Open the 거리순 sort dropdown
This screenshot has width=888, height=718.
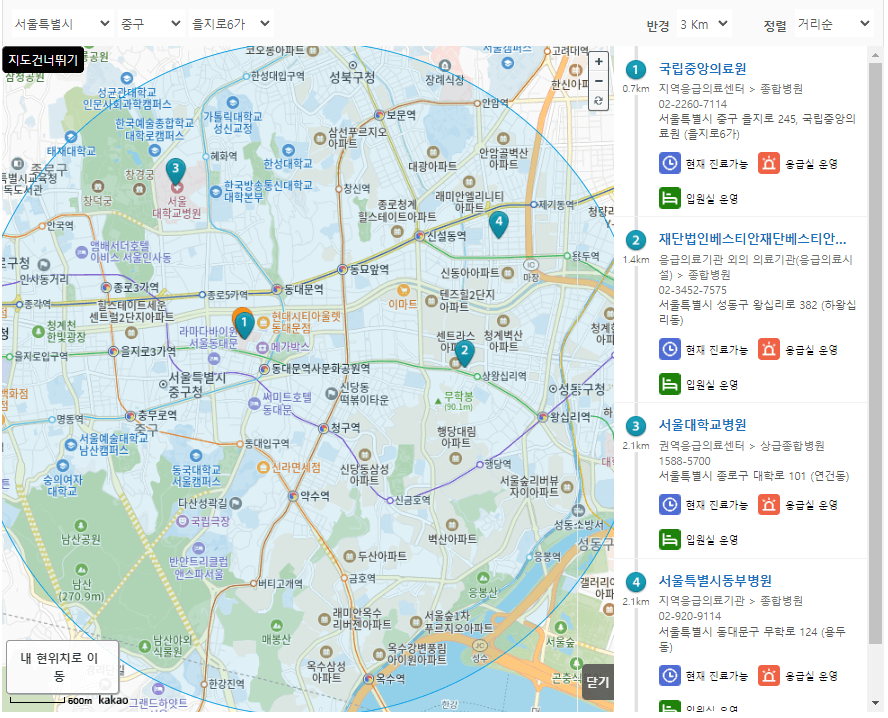point(834,24)
